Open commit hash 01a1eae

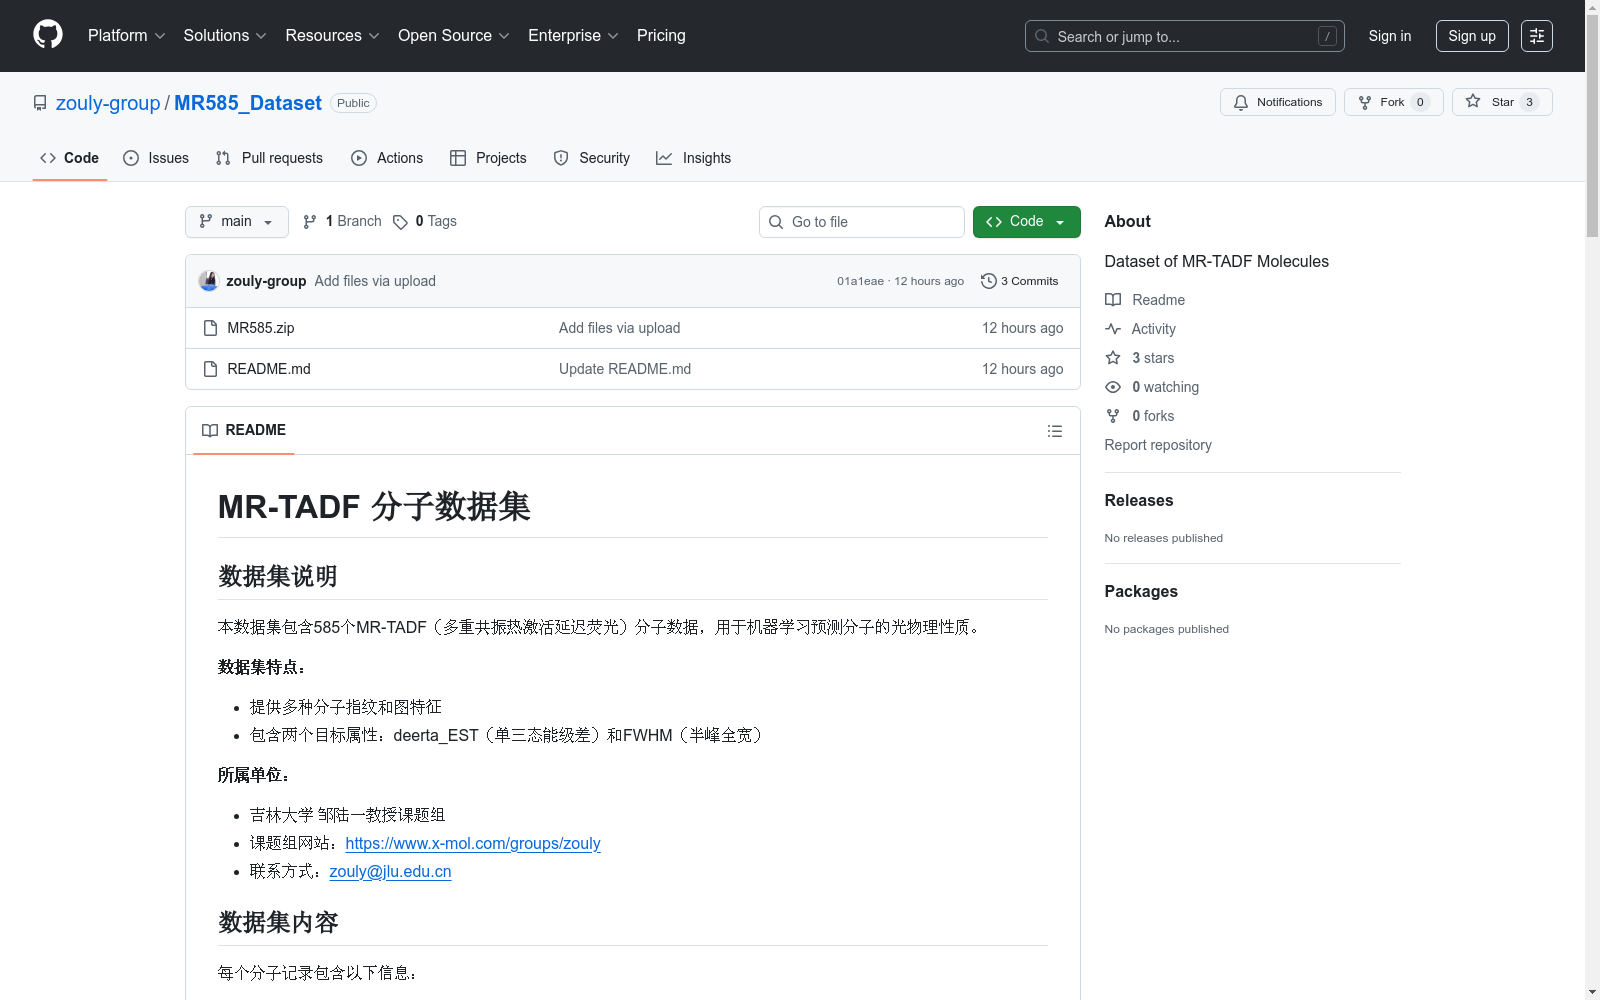[860, 281]
